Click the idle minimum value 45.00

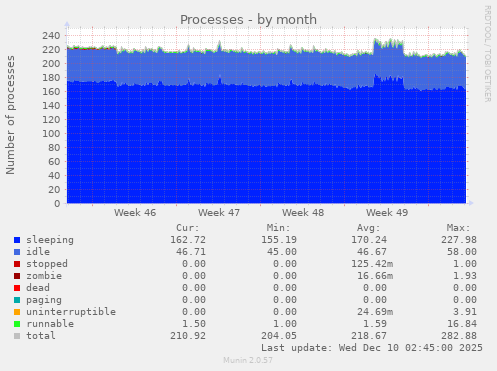(x=282, y=252)
